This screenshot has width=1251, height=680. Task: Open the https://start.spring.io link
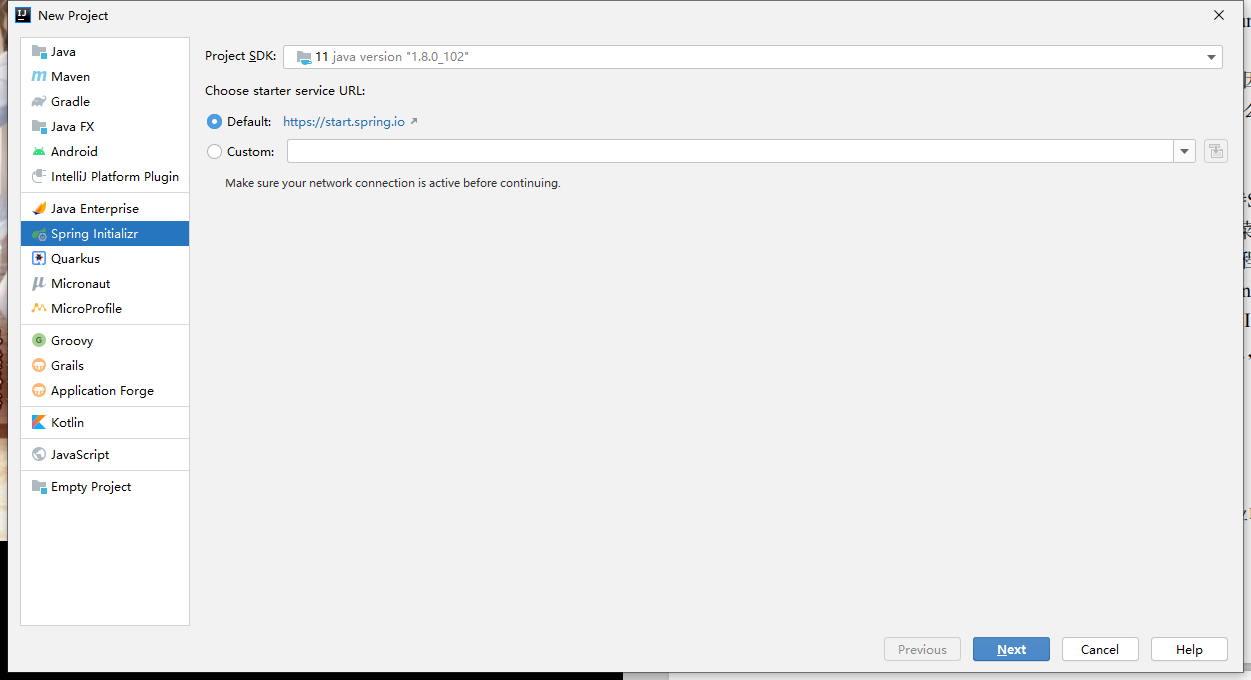coord(344,122)
